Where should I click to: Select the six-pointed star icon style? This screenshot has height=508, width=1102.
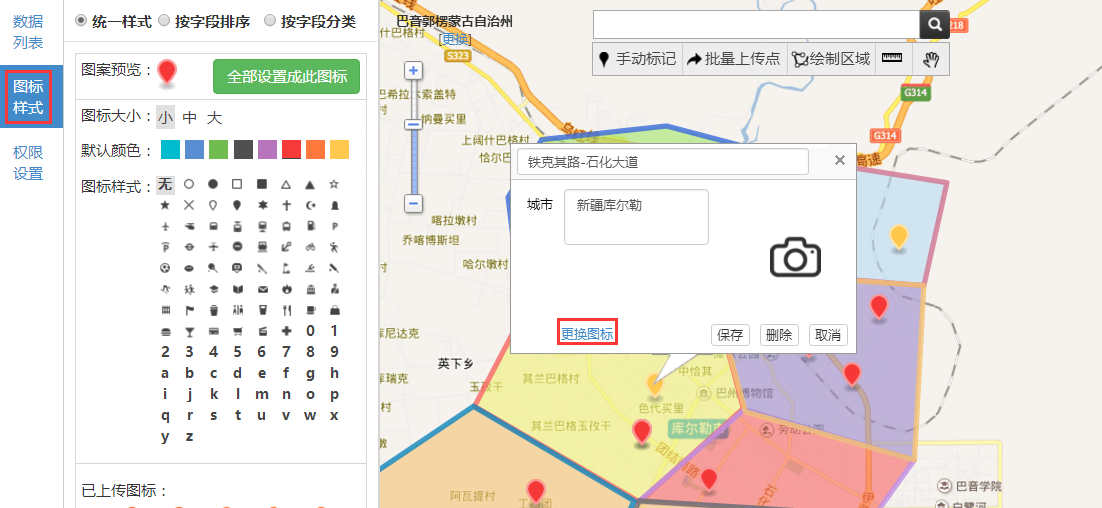pos(261,205)
